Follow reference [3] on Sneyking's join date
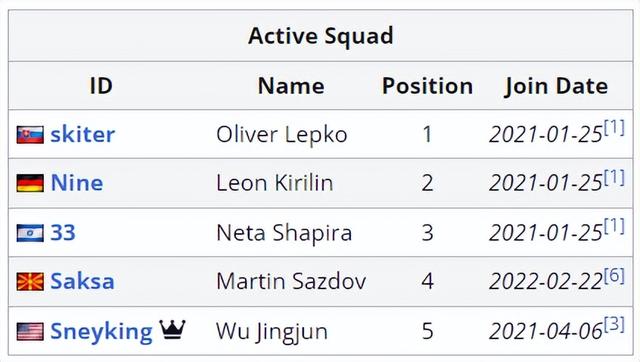Screen dimensions: 640x362 pyautogui.click(x=614, y=325)
